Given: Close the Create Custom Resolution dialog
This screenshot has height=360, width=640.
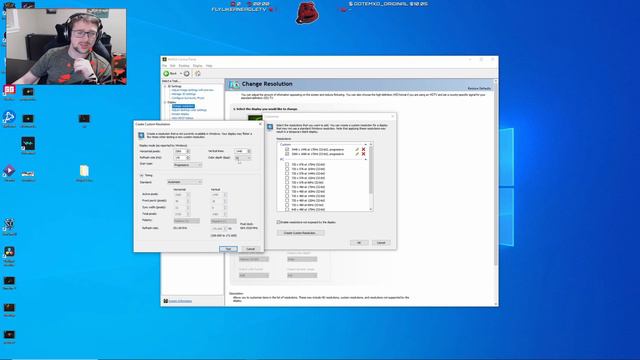Looking at the screenshot, I should (x=260, y=124).
